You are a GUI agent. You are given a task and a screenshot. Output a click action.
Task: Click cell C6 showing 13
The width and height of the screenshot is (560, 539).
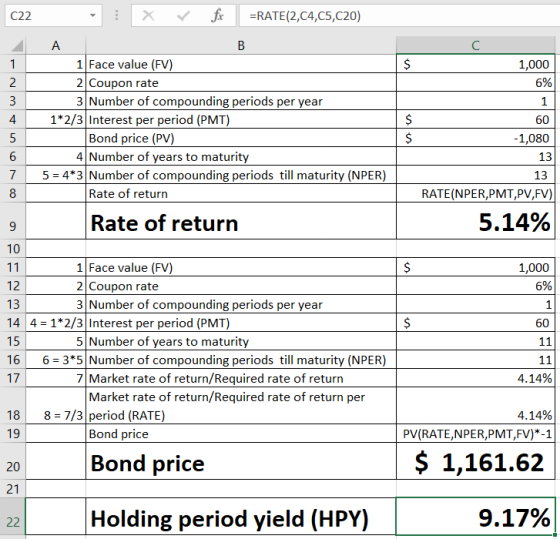pyautogui.click(x=475, y=156)
